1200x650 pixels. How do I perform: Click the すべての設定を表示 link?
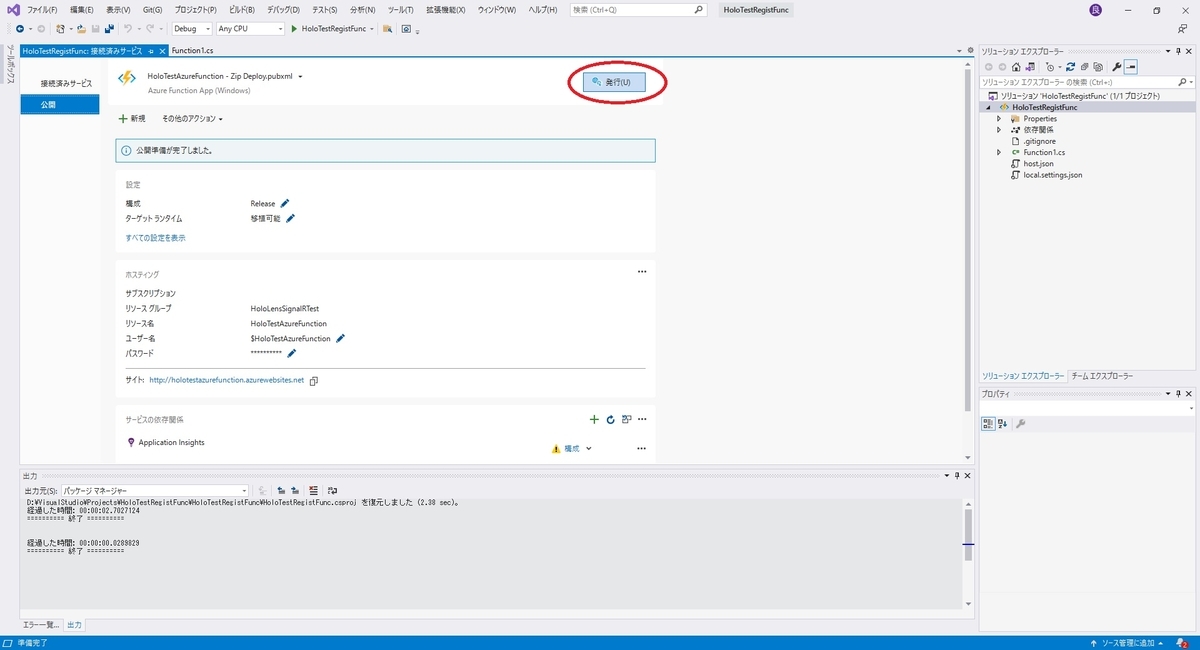[x=155, y=238]
